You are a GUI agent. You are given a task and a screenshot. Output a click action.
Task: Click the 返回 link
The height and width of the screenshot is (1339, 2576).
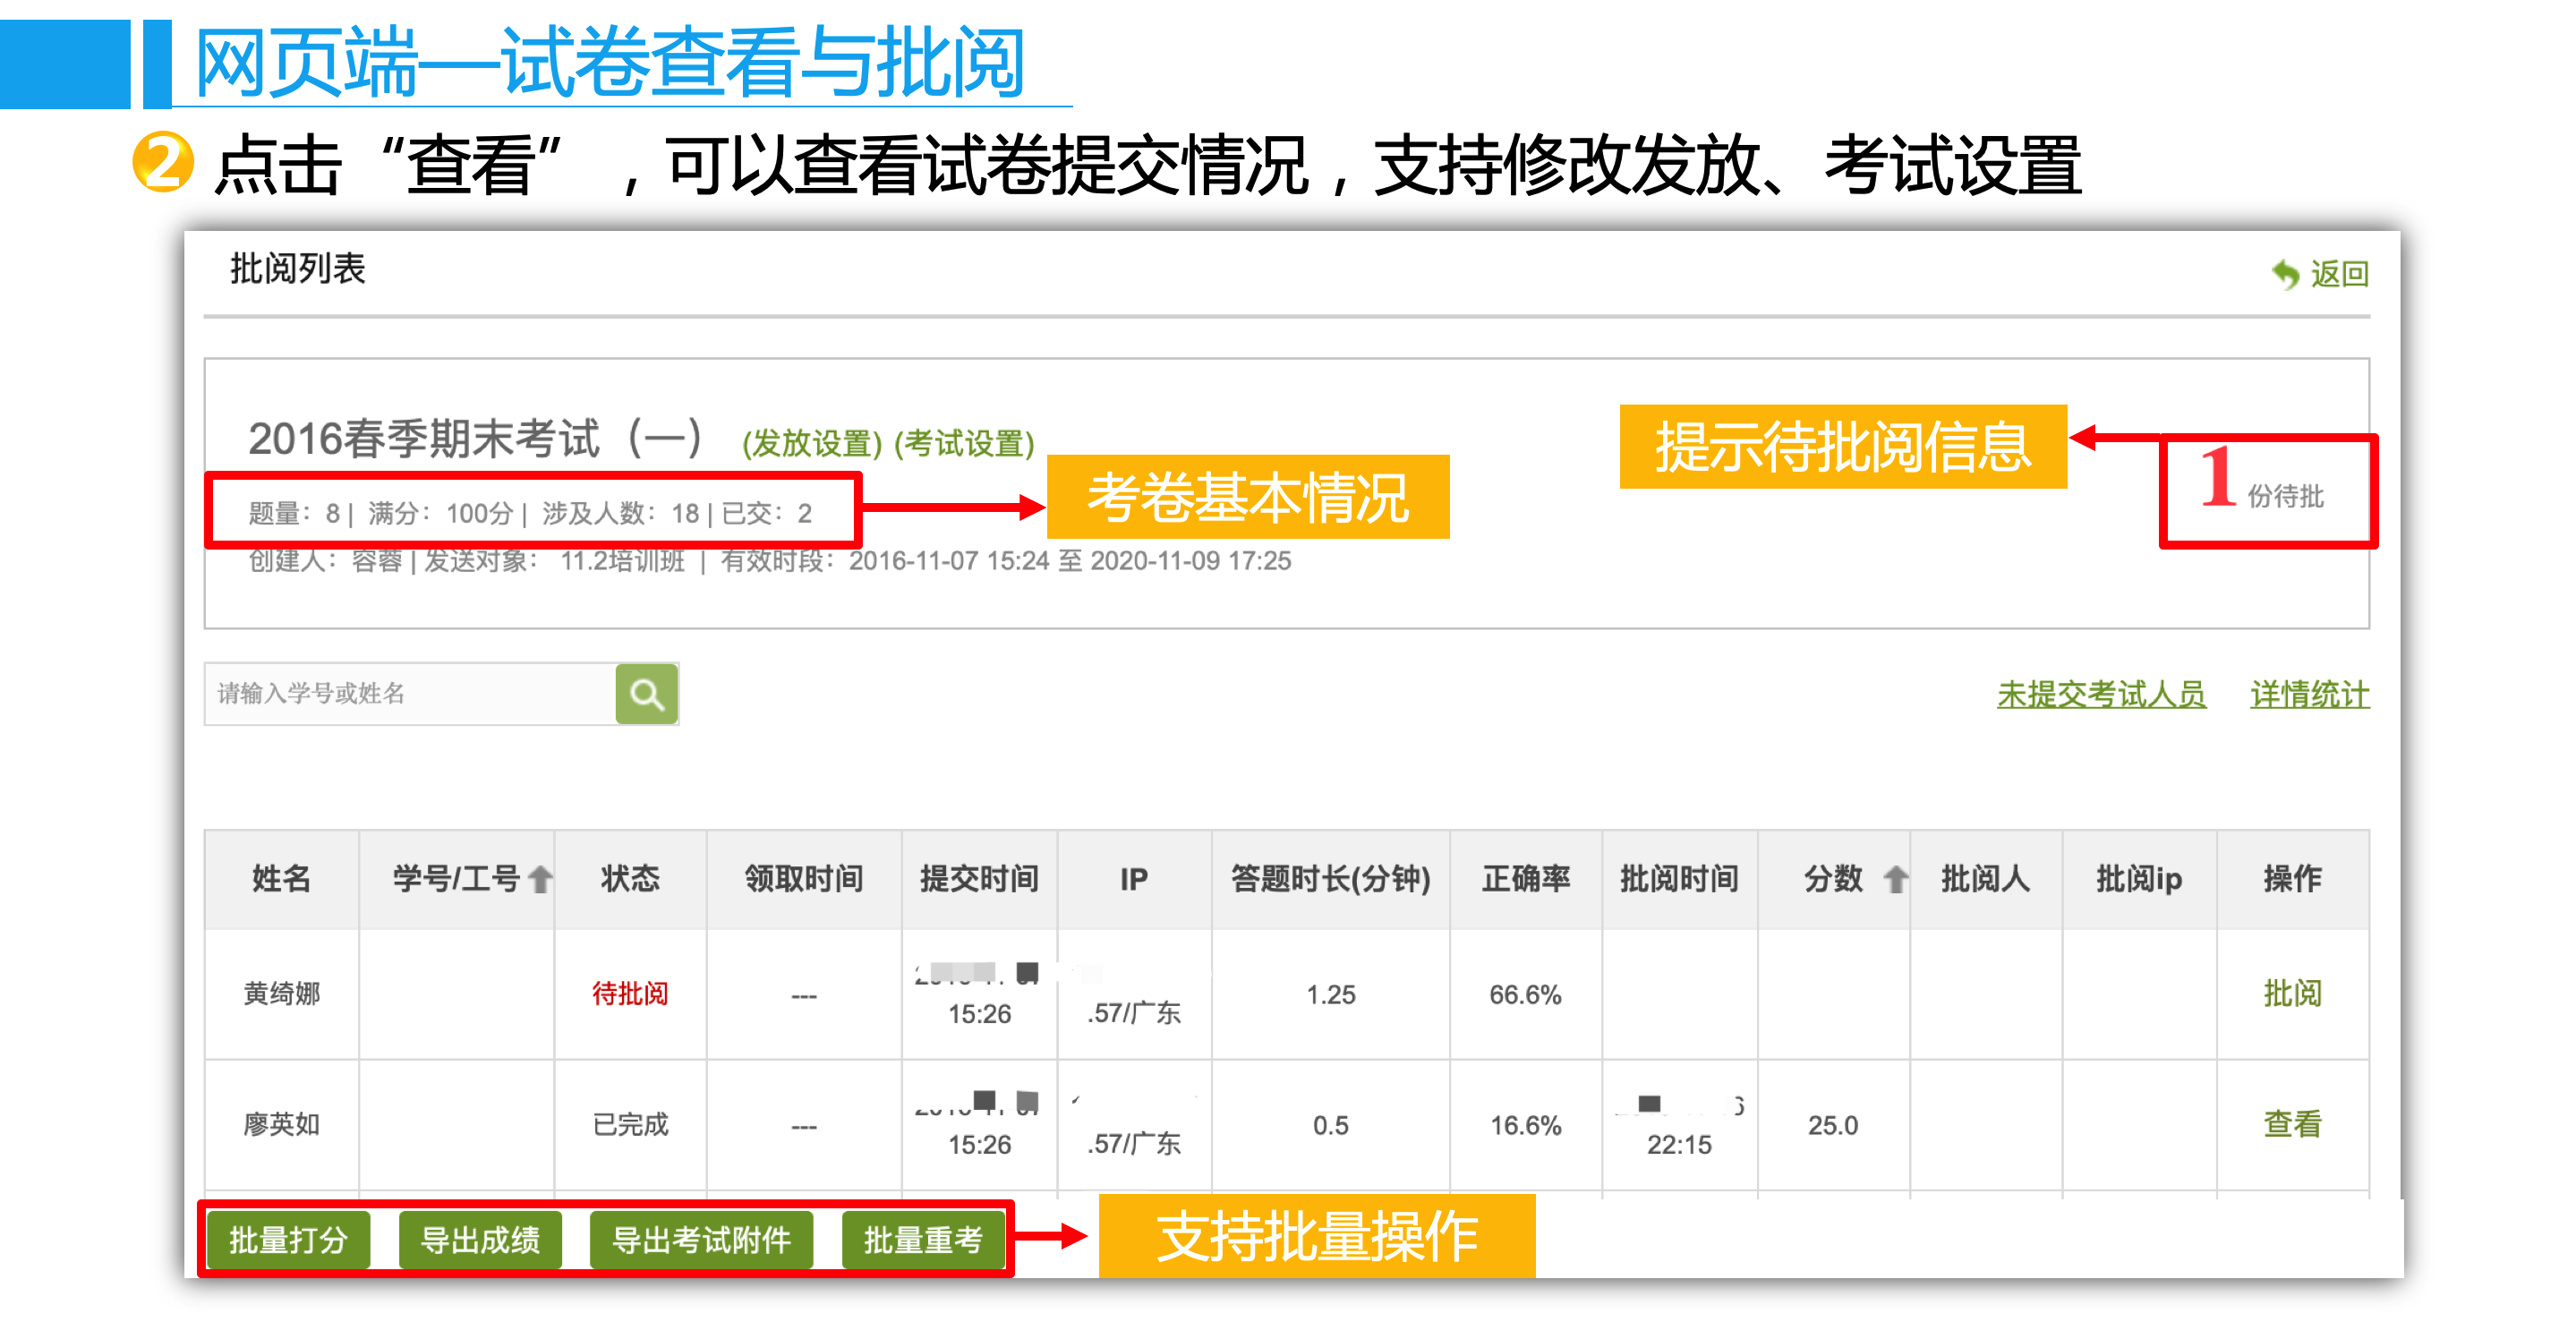(x=2339, y=274)
